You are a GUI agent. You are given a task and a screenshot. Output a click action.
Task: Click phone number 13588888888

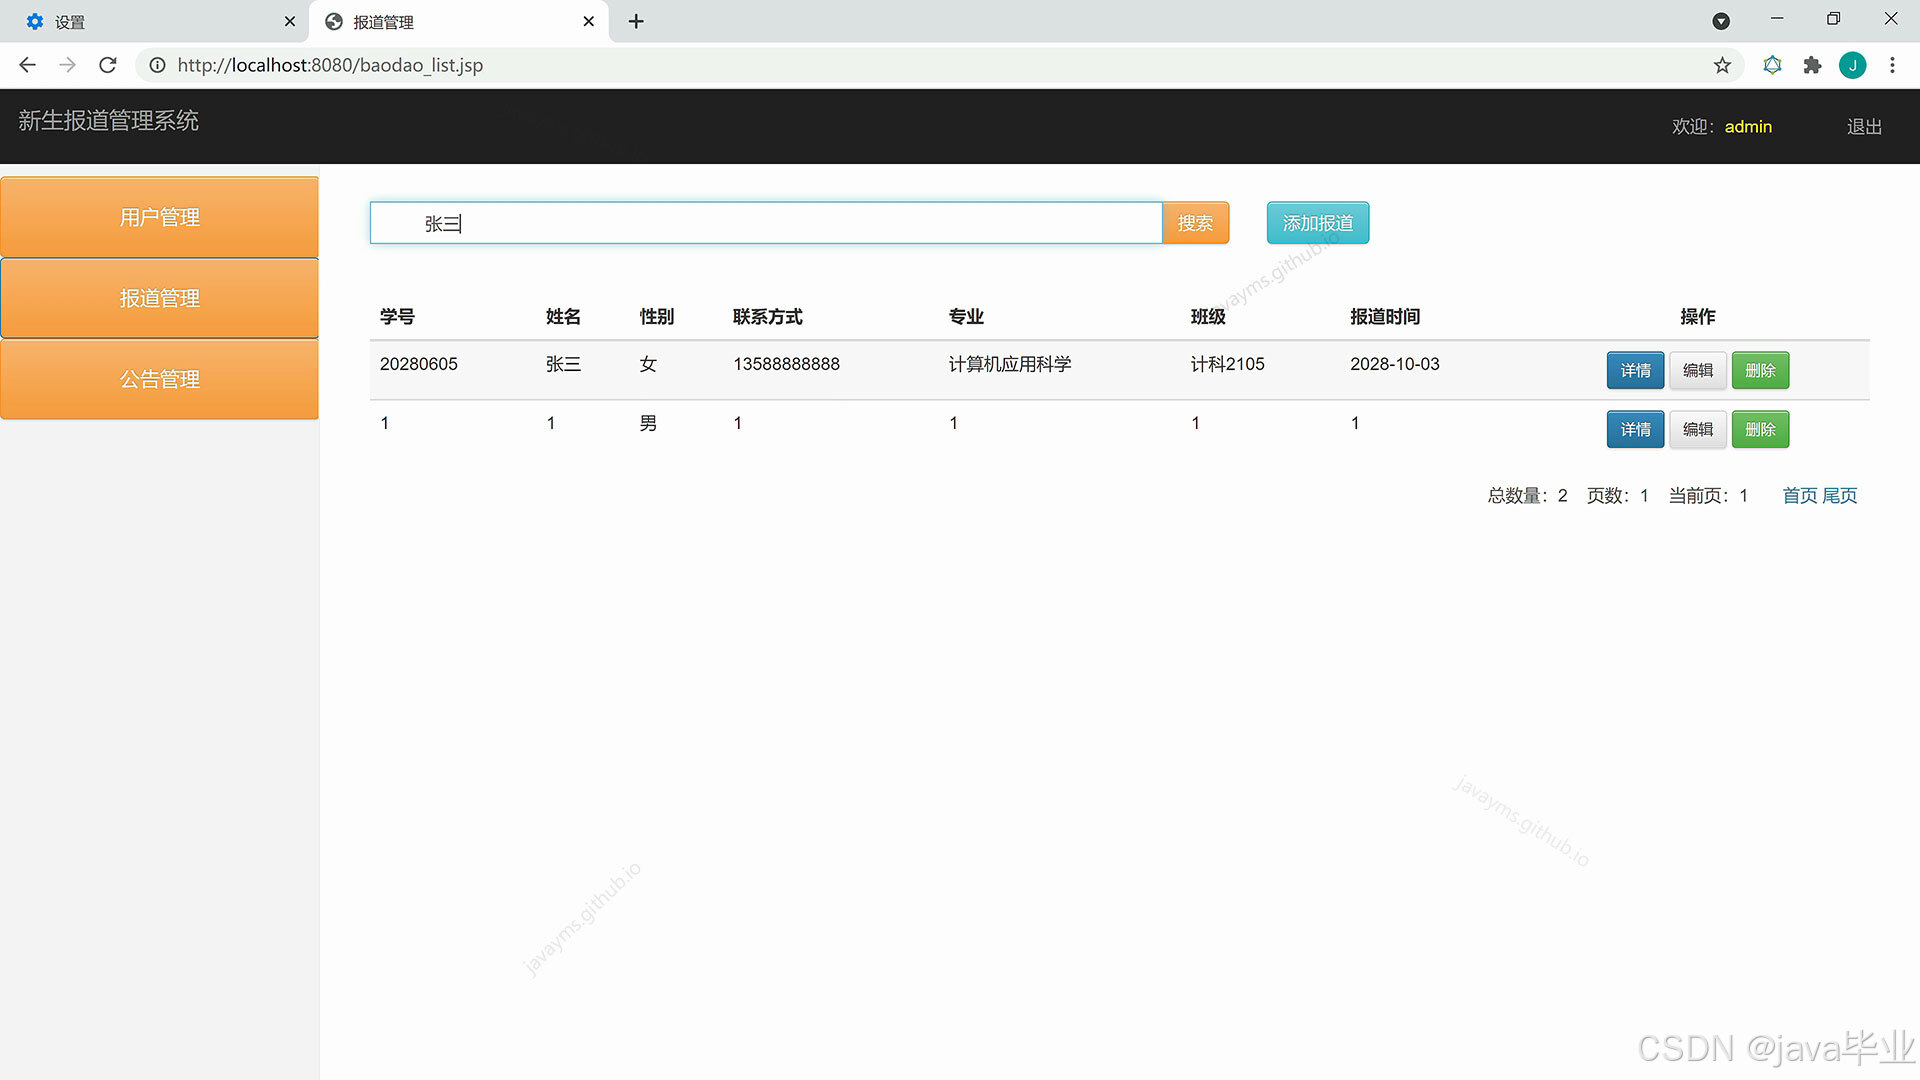pyautogui.click(x=786, y=364)
